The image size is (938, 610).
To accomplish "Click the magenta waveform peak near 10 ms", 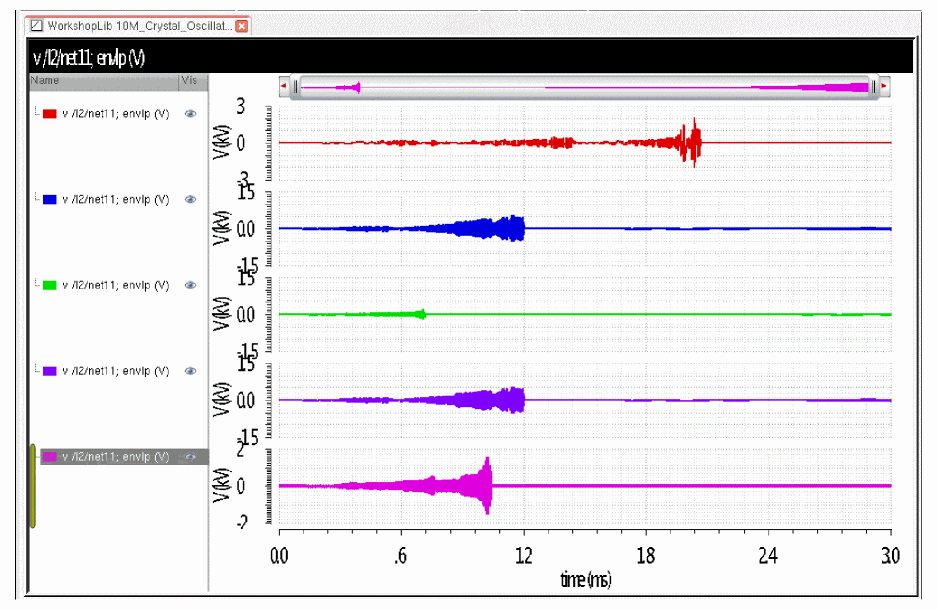I will click(486, 485).
